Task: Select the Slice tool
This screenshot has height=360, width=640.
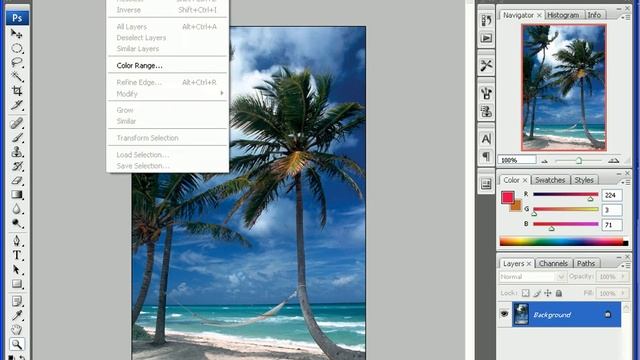Action: (x=16, y=105)
